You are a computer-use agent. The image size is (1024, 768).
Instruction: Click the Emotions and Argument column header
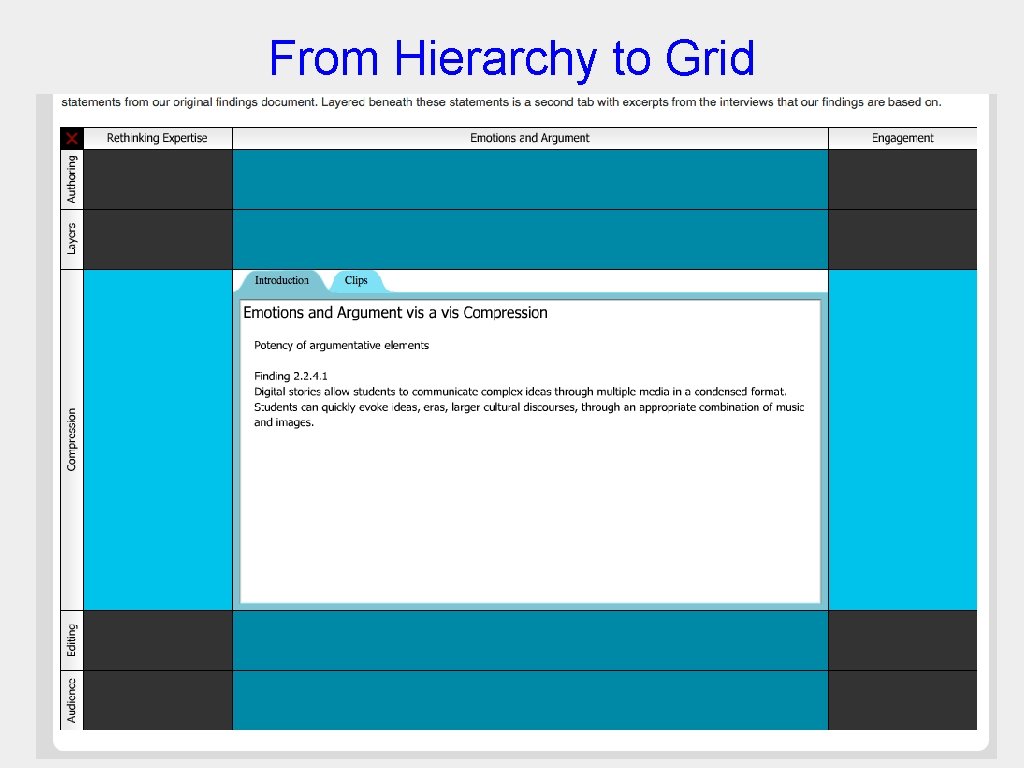pyautogui.click(x=530, y=138)
